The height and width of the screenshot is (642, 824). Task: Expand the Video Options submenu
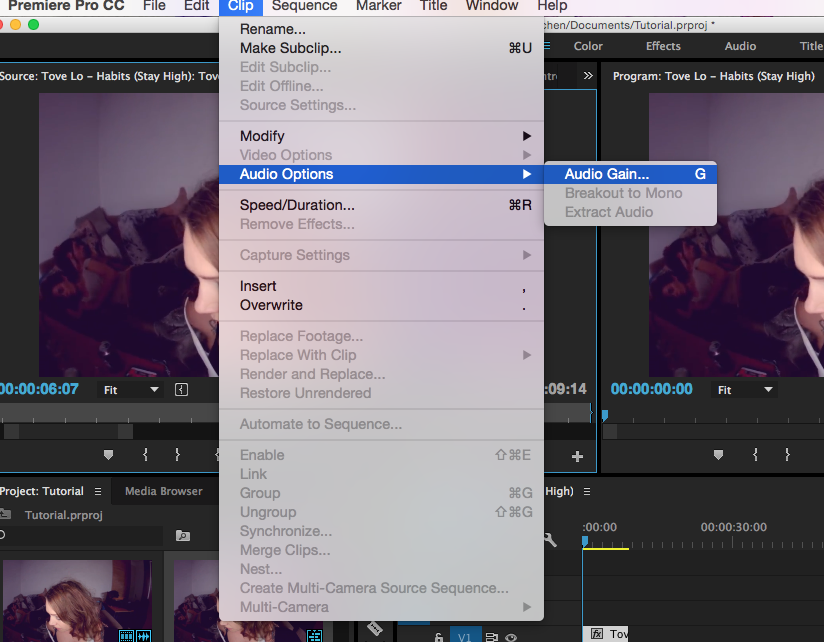tap(382, 155)
